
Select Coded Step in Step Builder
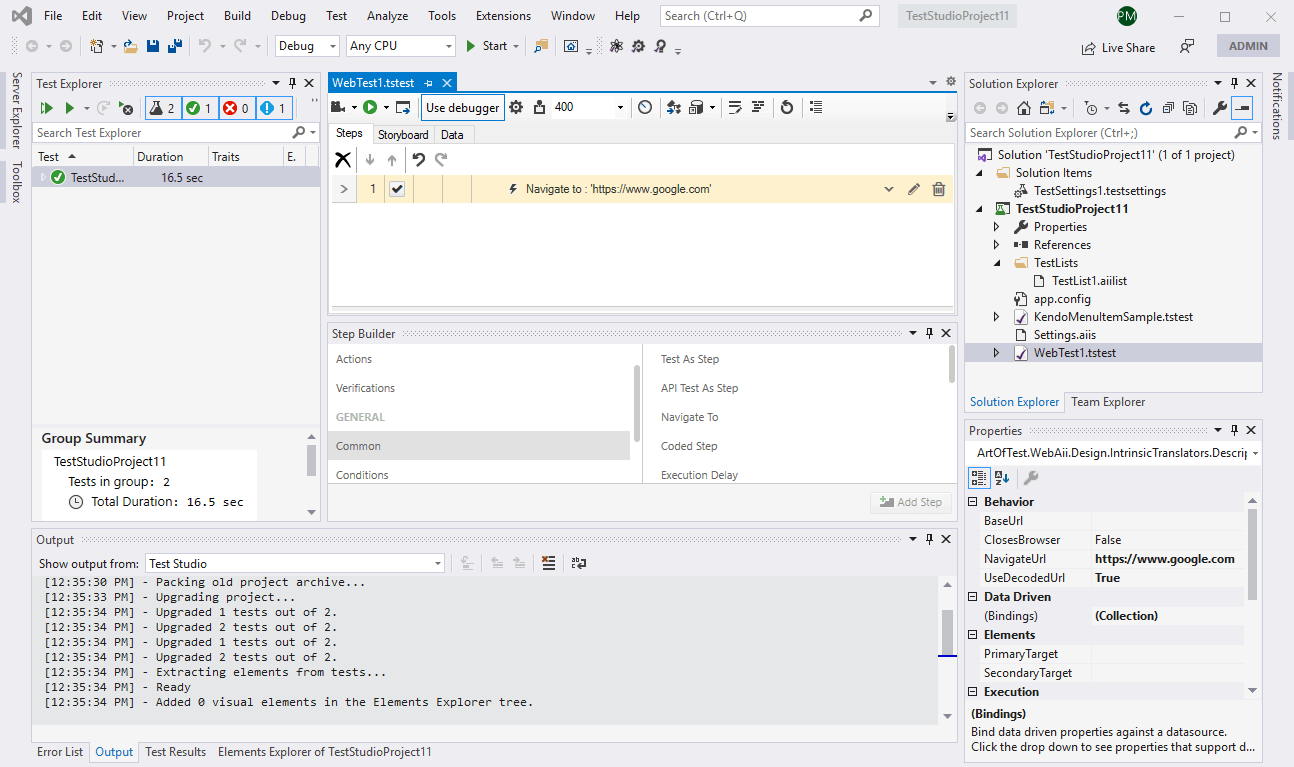coord(689,446)
